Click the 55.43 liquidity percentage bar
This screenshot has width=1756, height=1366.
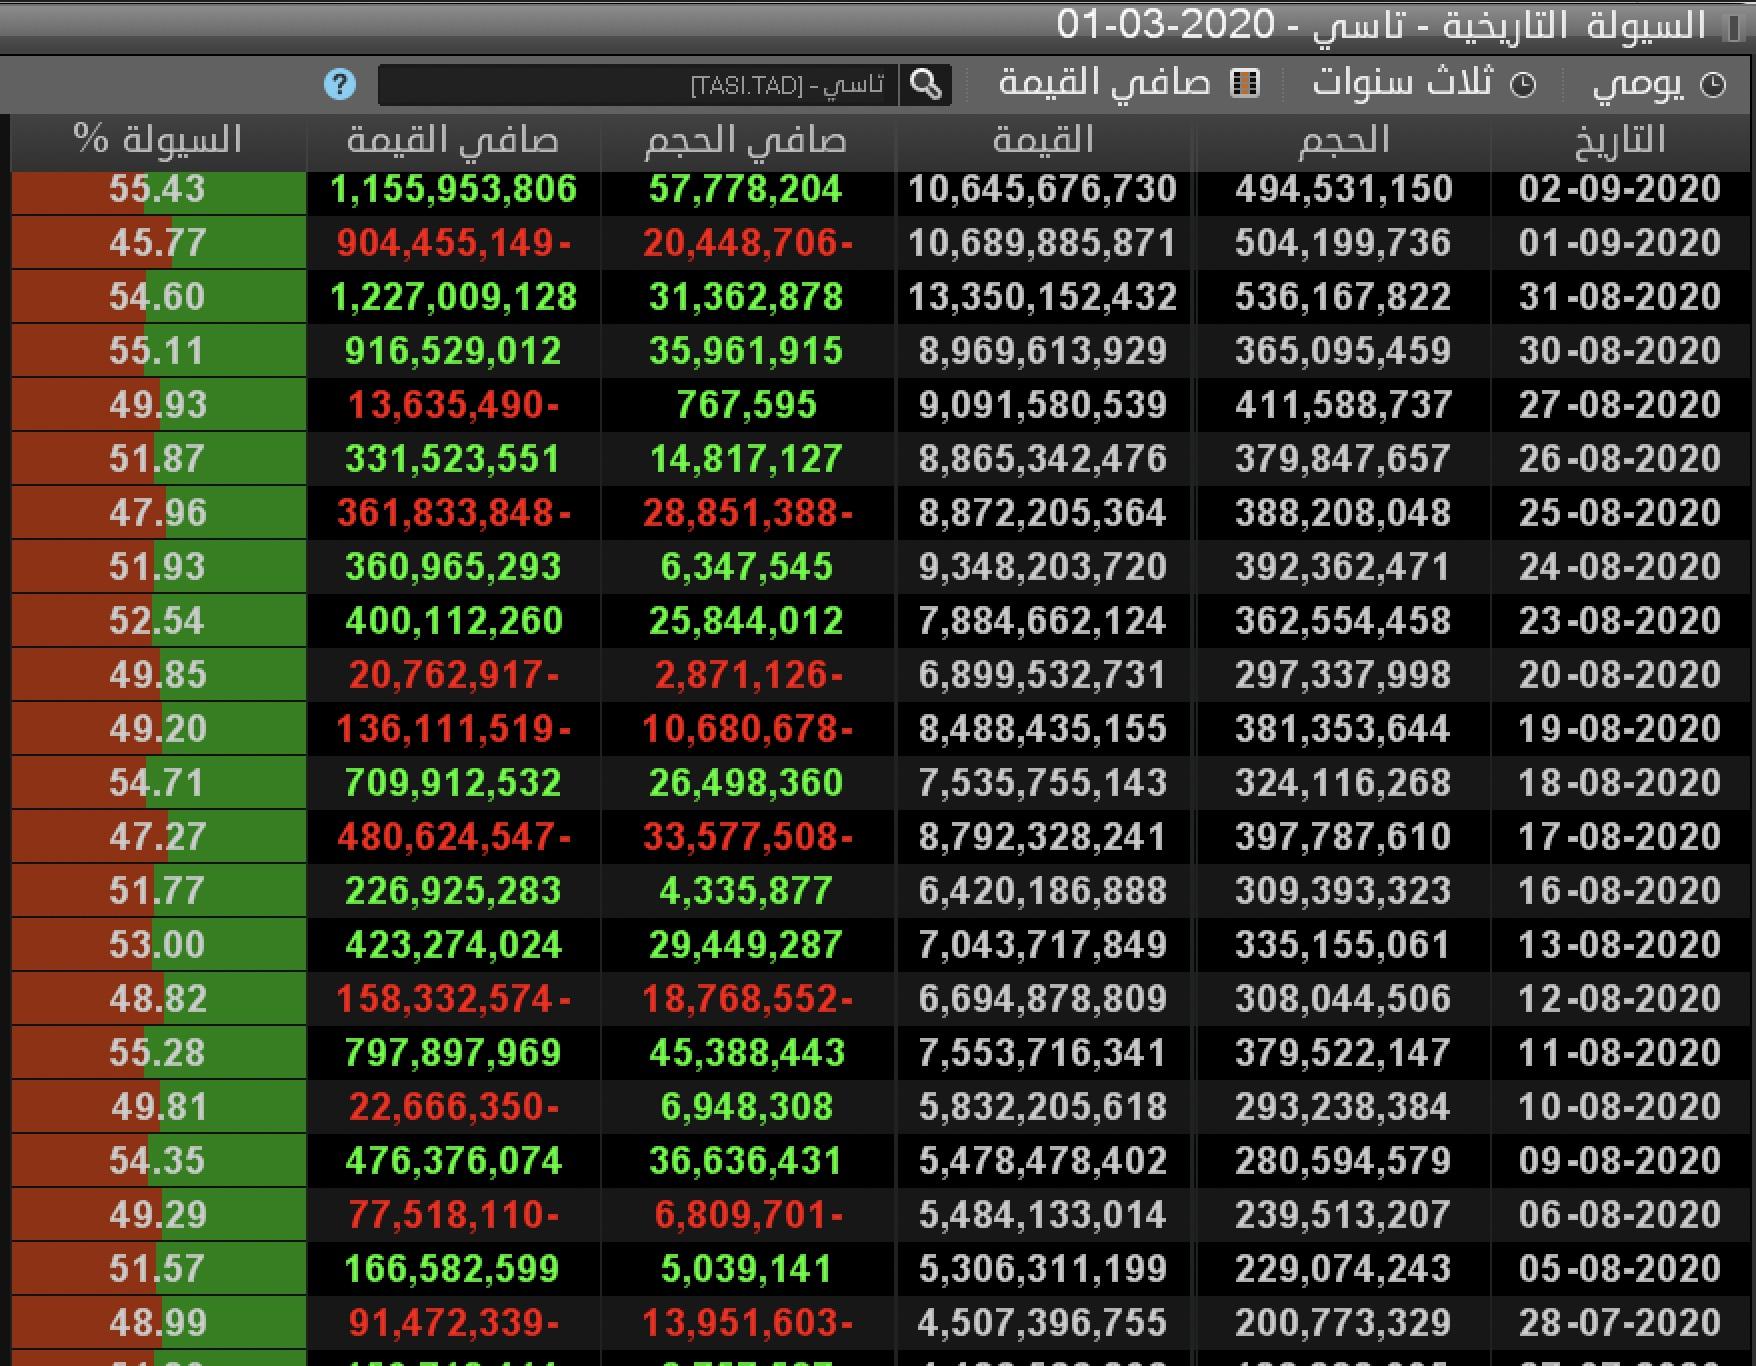tap(158, 189)
